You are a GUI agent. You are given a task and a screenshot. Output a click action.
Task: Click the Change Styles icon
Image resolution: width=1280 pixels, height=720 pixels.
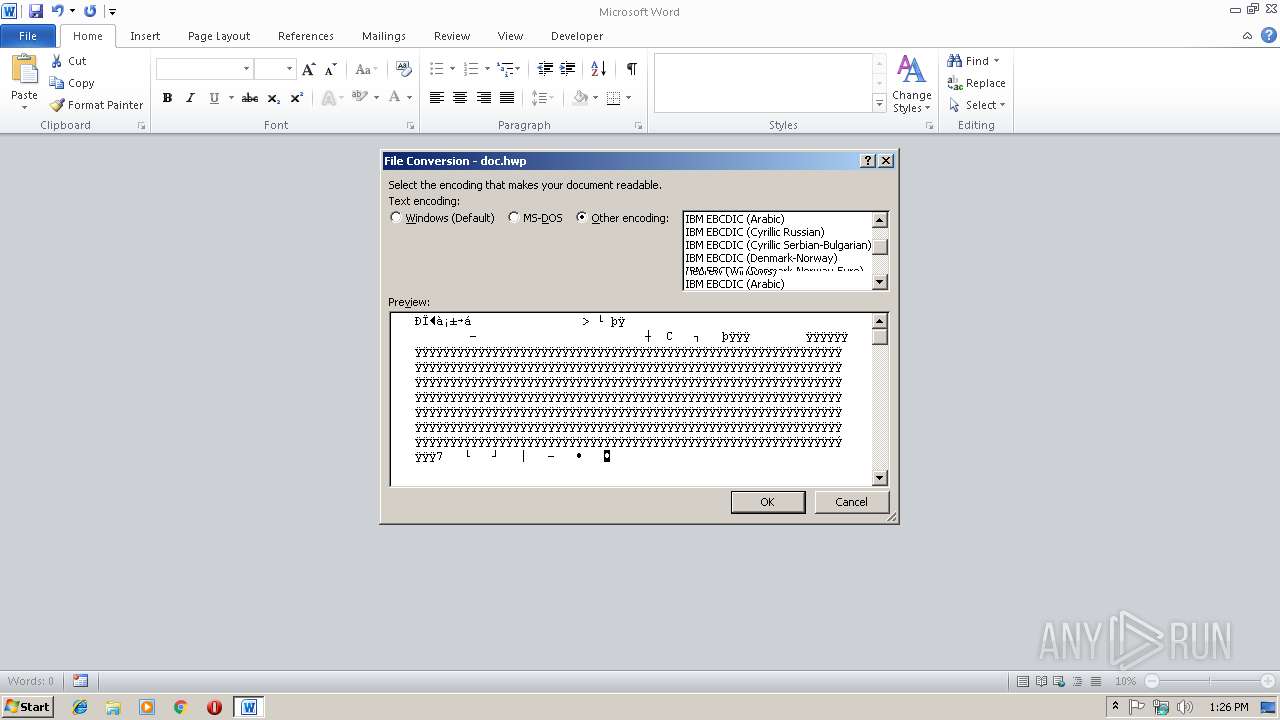tap(911, 84)
